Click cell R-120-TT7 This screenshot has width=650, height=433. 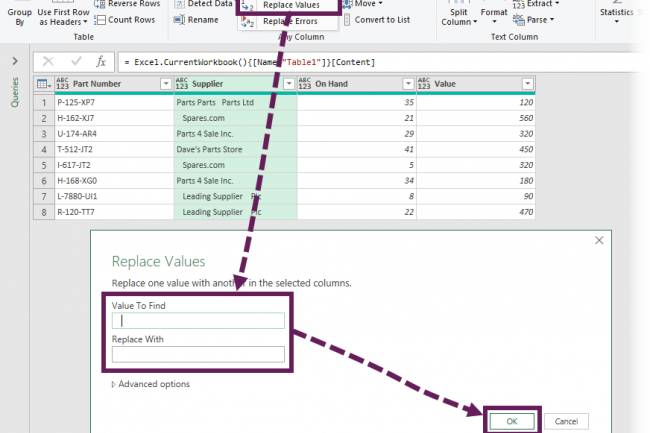tap(114, 212)
